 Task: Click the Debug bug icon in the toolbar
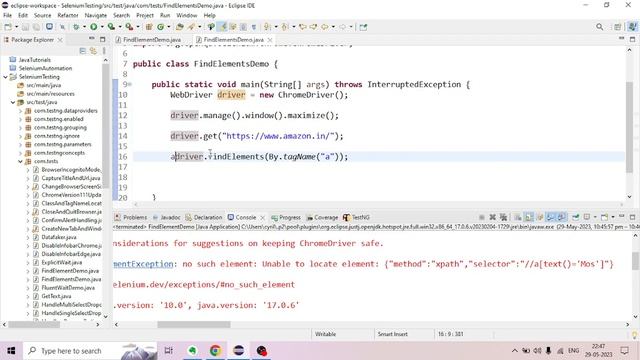click(76, 27)
